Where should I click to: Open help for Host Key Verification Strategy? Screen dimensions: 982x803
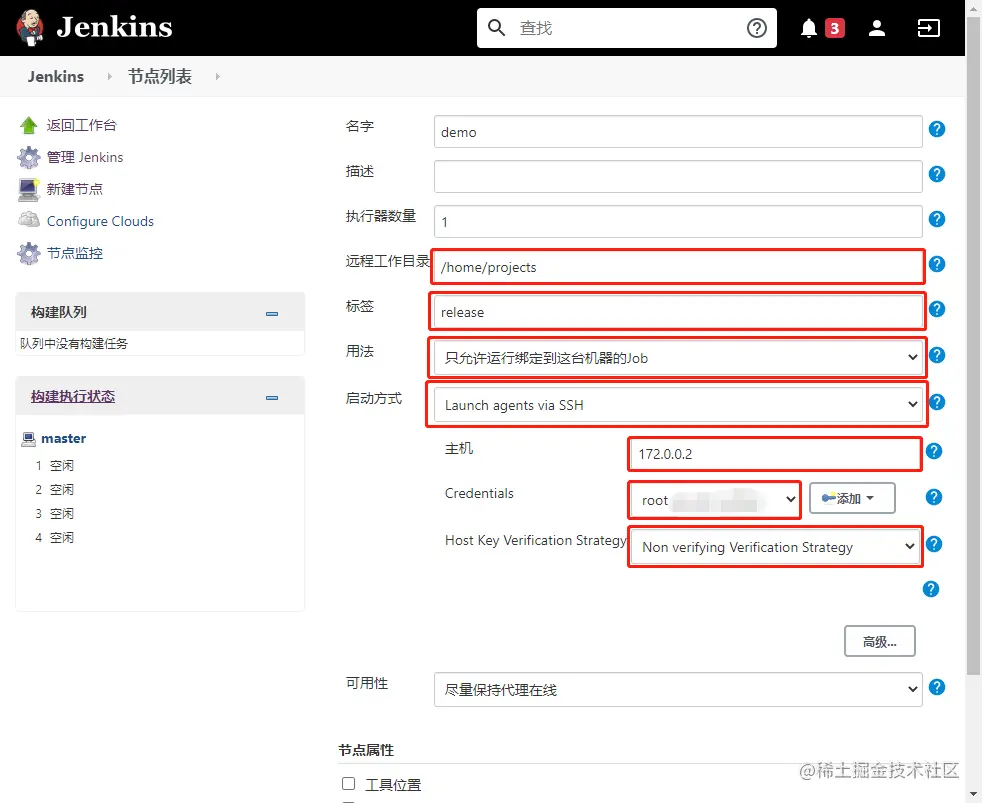click(x=933, y=544)
